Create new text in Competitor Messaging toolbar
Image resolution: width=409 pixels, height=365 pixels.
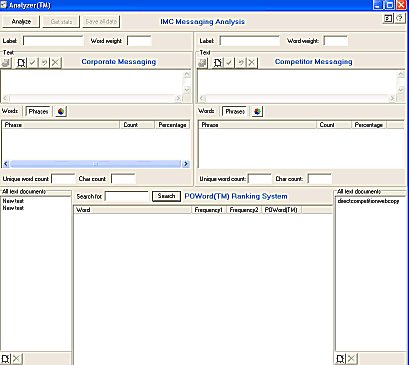click(x=218, y=62)
